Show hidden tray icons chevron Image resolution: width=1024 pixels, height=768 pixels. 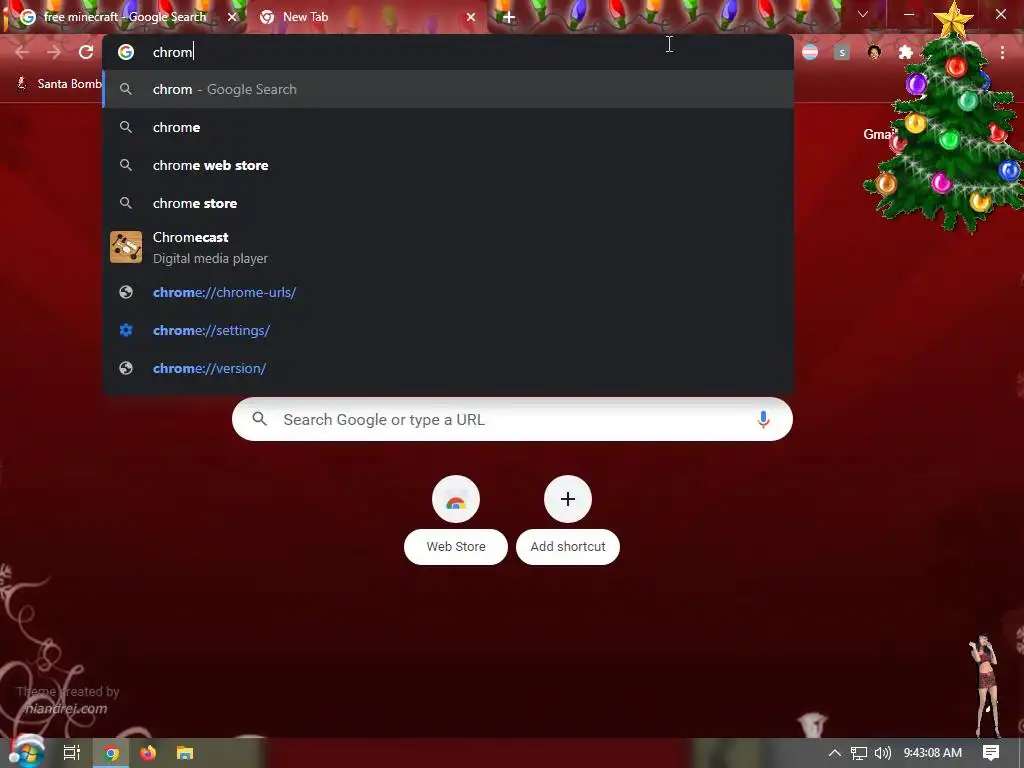(835, 753)
